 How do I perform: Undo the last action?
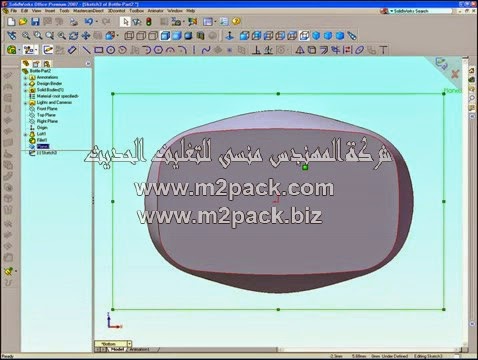coord(88,22)
